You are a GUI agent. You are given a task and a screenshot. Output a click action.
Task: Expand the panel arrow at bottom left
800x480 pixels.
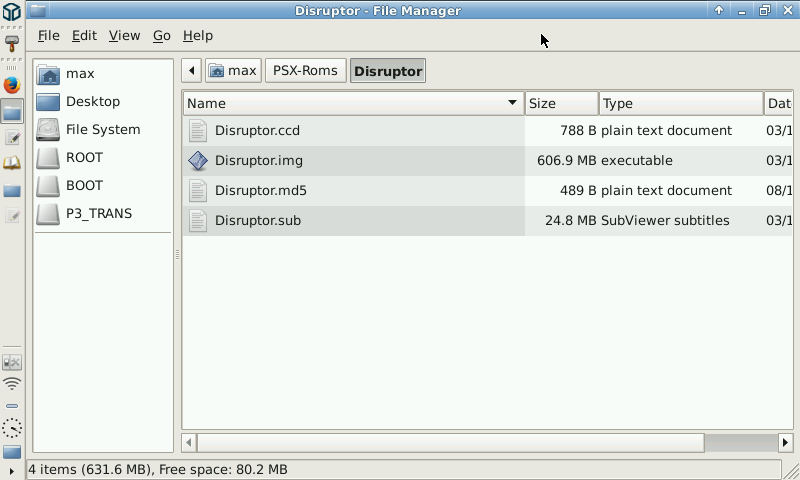[12, 470]
